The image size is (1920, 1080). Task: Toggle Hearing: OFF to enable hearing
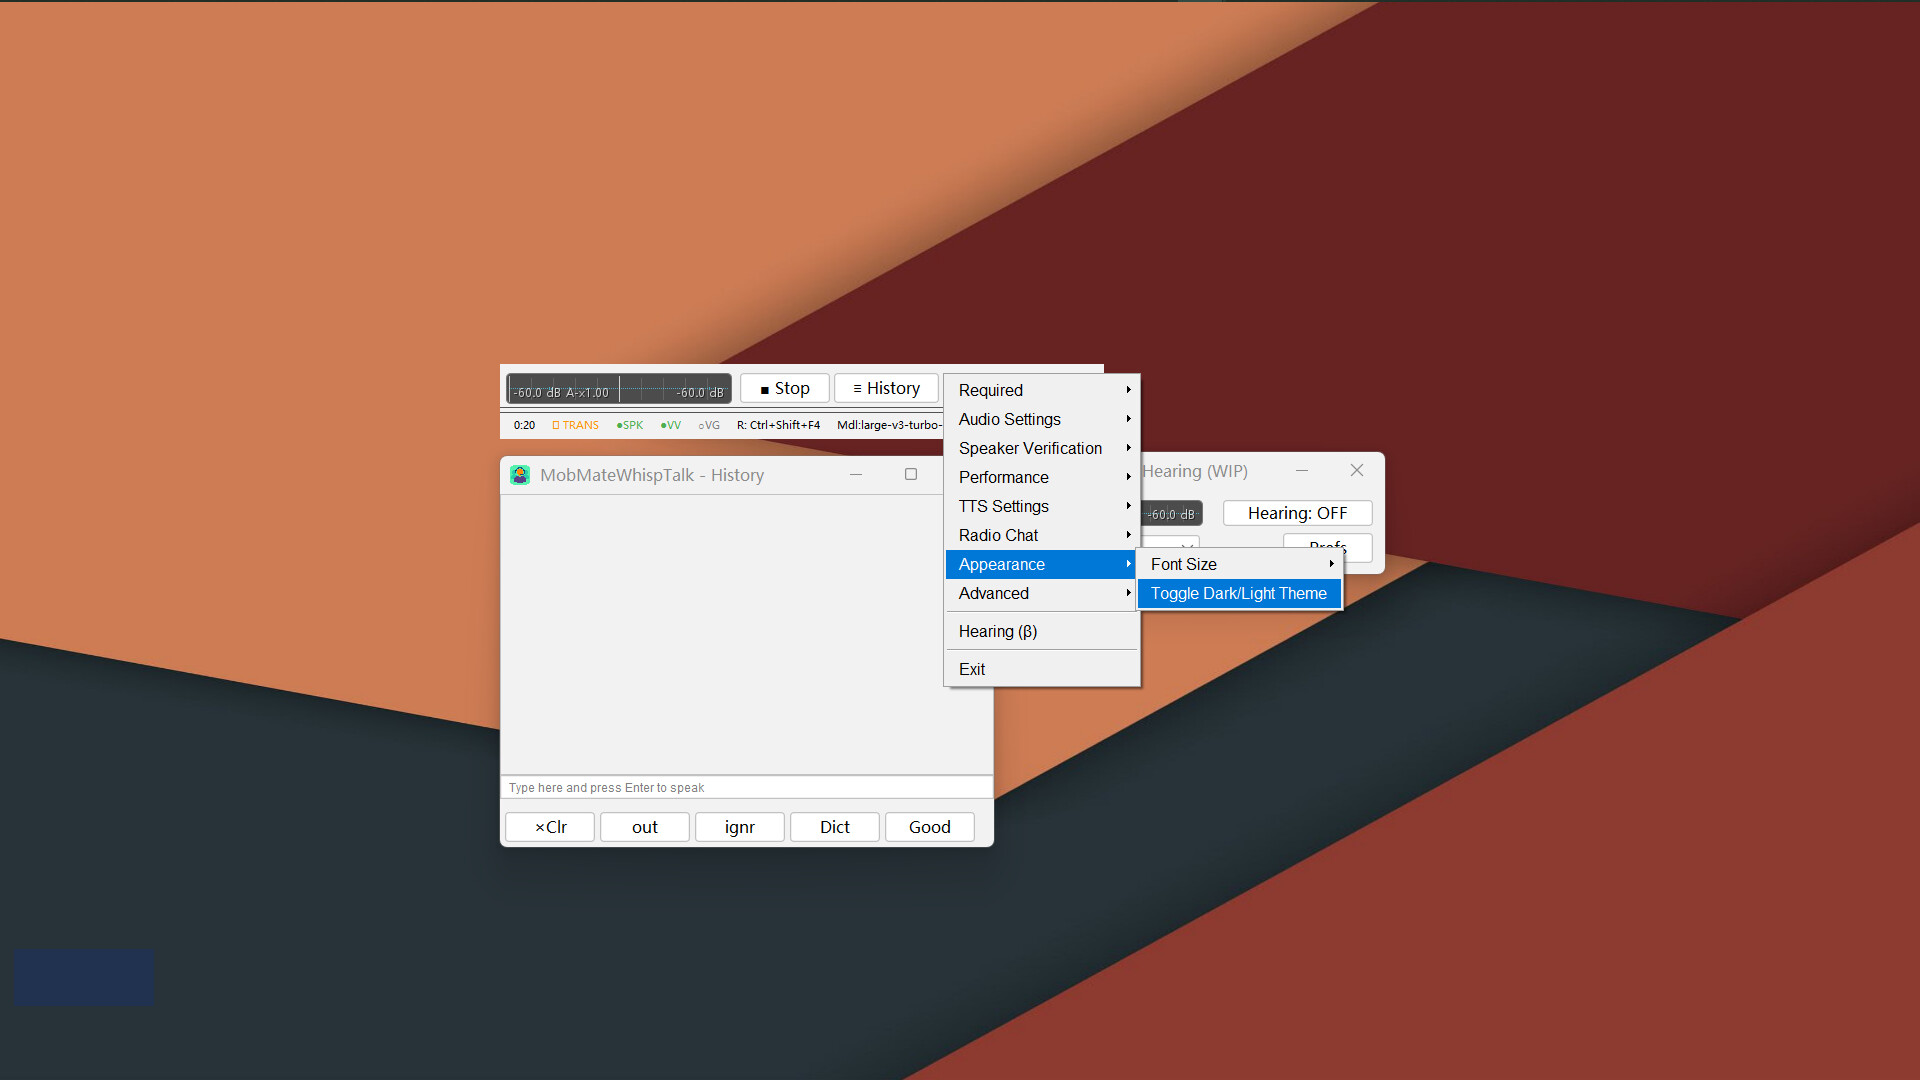tap(1297, 512)
